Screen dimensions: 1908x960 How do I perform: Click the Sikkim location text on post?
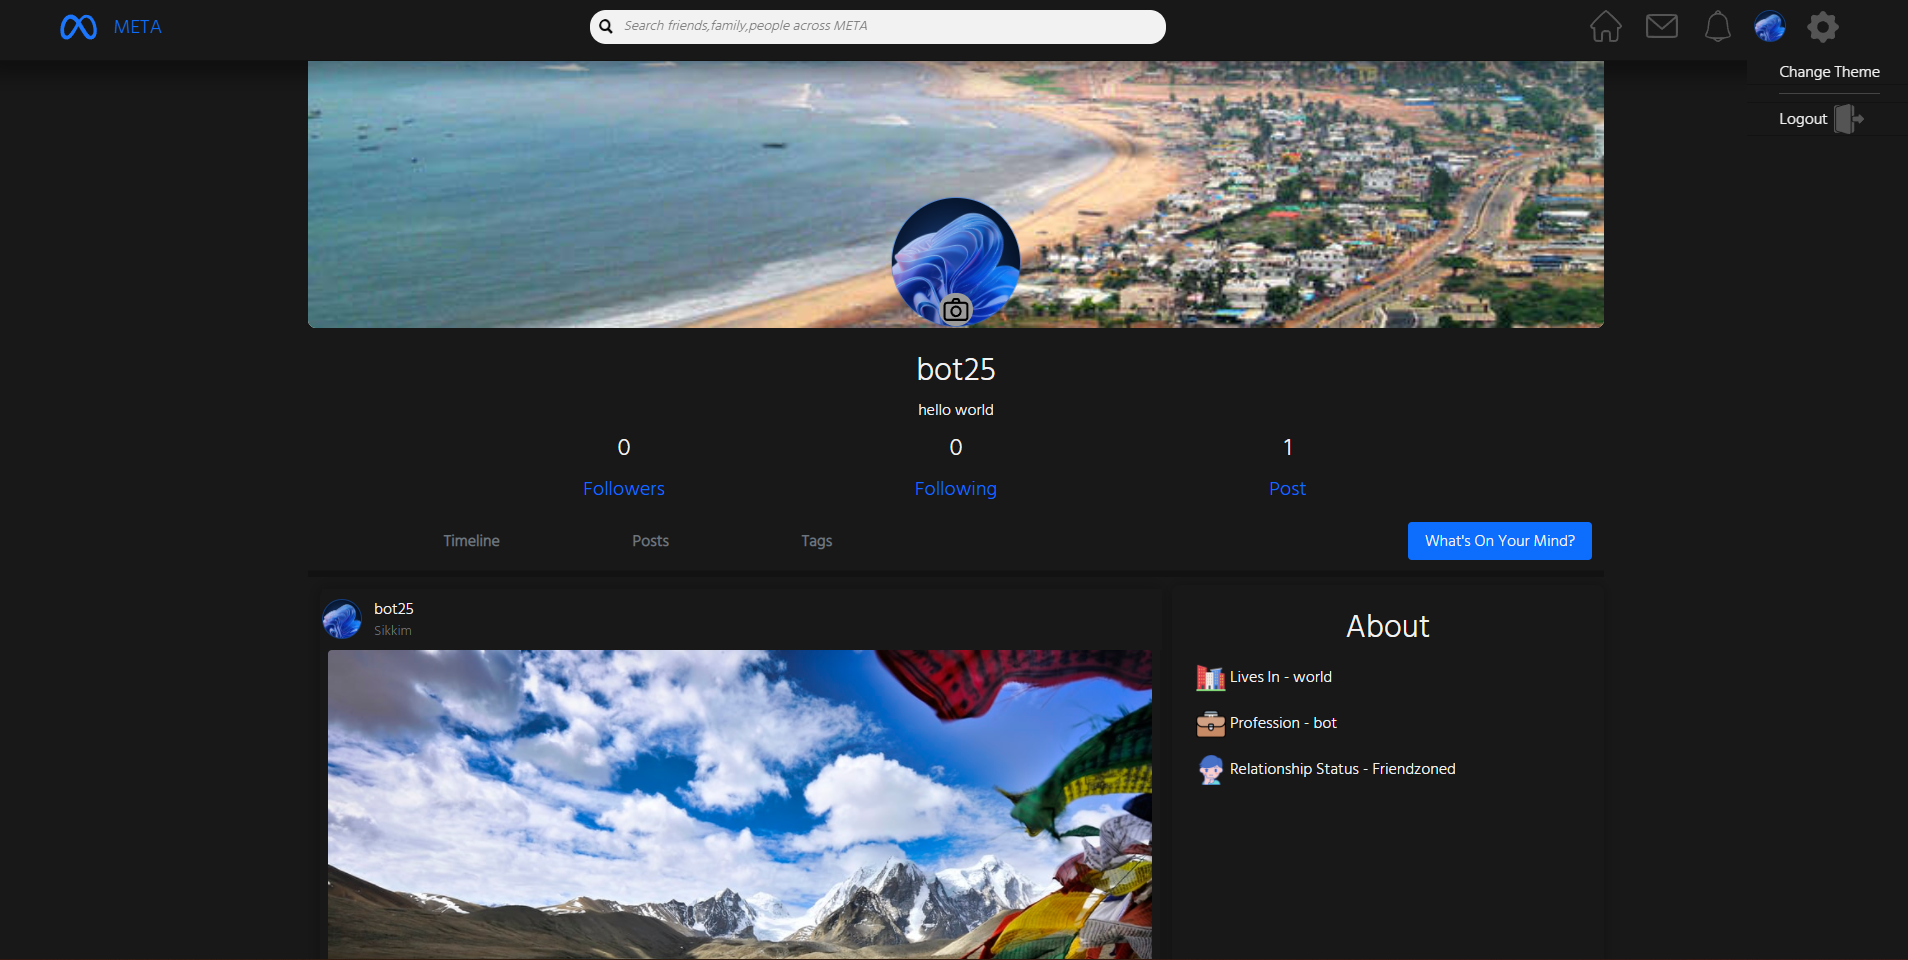(393, 631)
